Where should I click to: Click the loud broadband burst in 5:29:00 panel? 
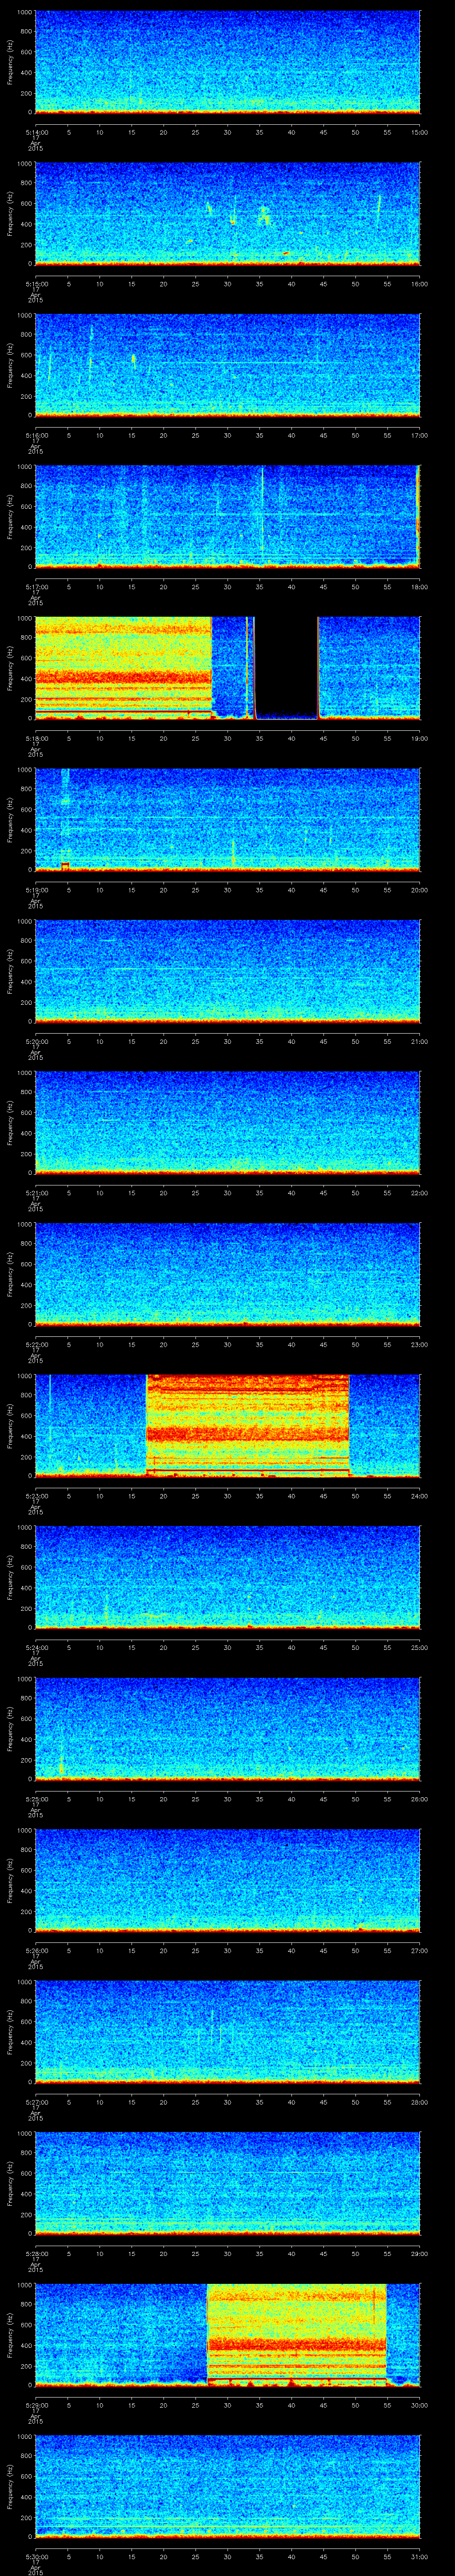(x=296, y=2331)
